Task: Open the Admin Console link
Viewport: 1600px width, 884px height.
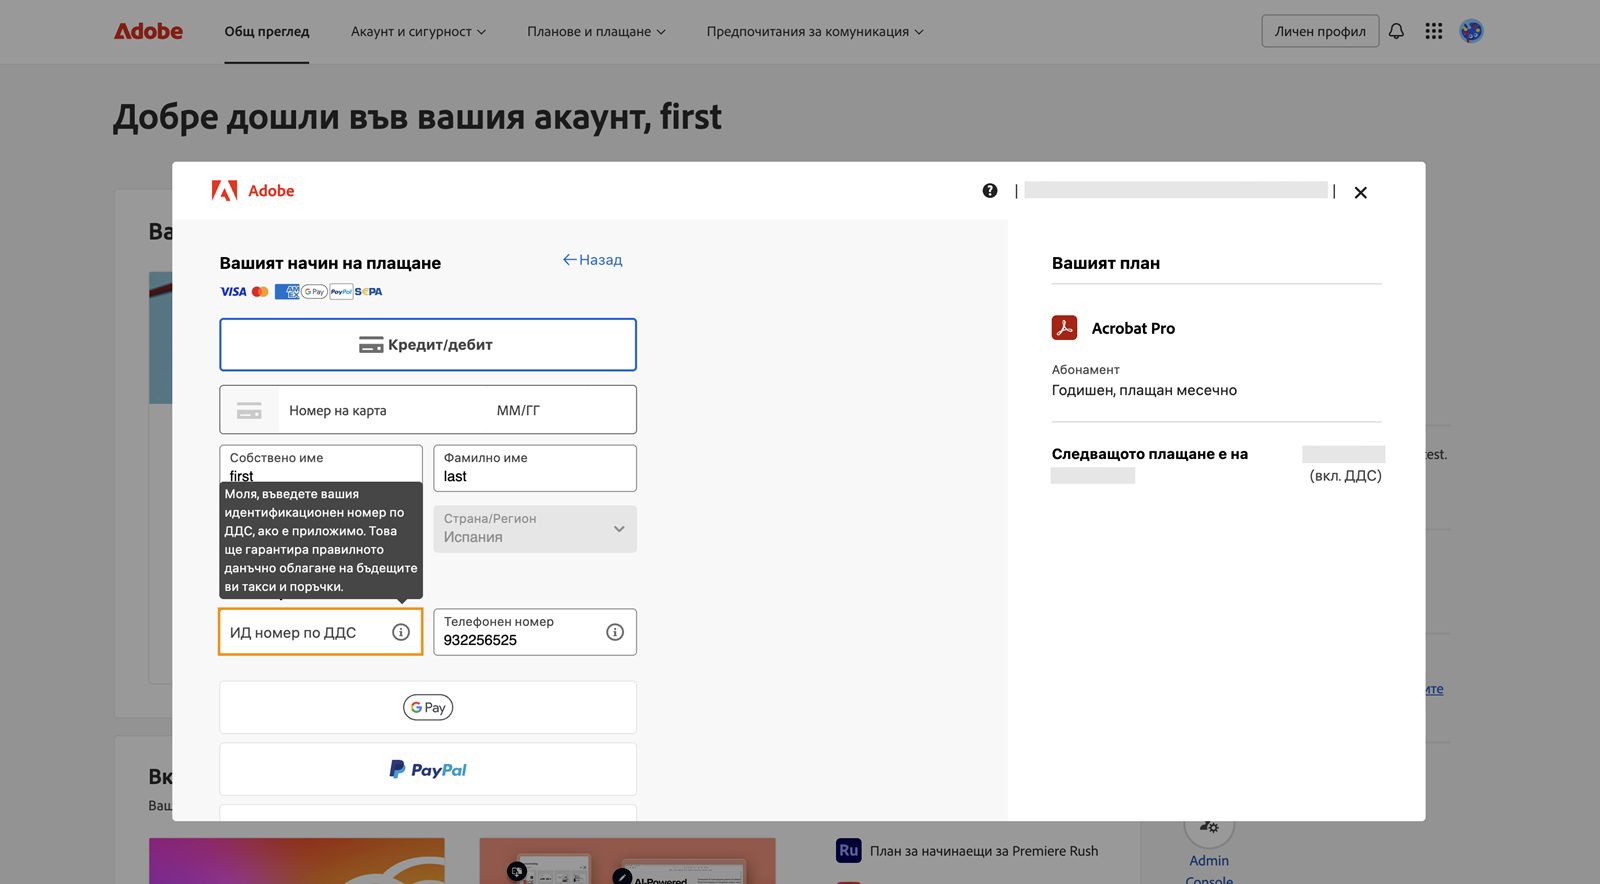Action: coord(1209,870)
